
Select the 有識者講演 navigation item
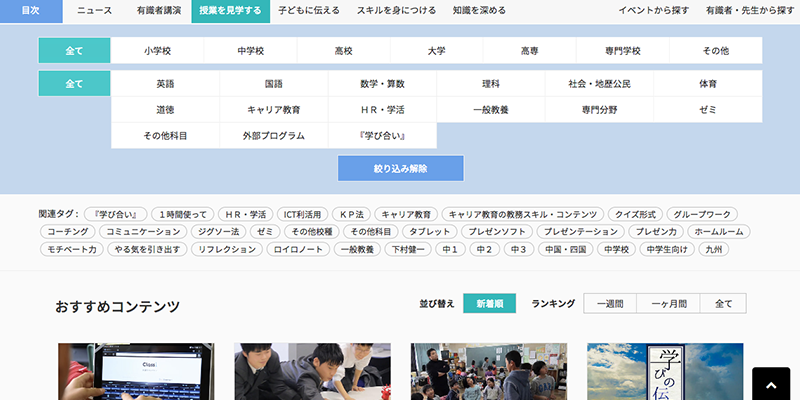[158, 11]
